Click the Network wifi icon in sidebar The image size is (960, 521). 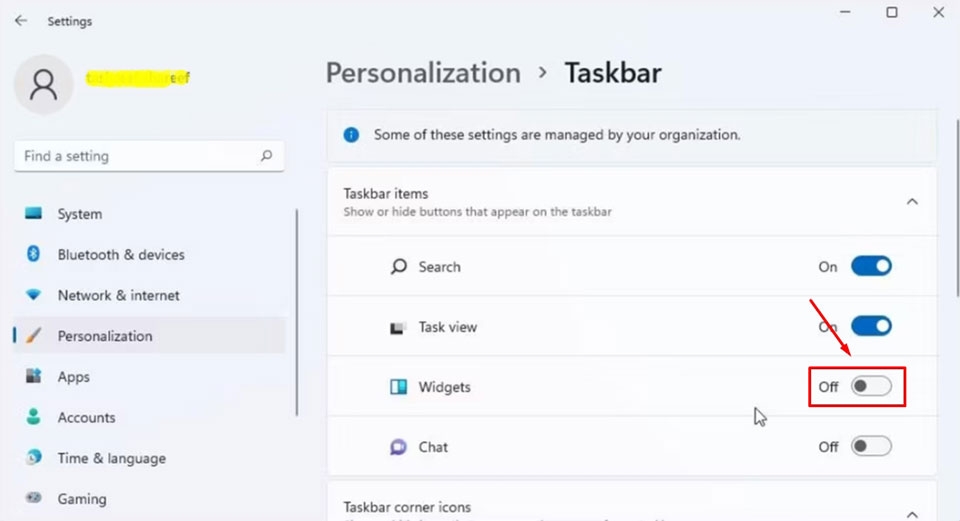(x=34, y=294)
